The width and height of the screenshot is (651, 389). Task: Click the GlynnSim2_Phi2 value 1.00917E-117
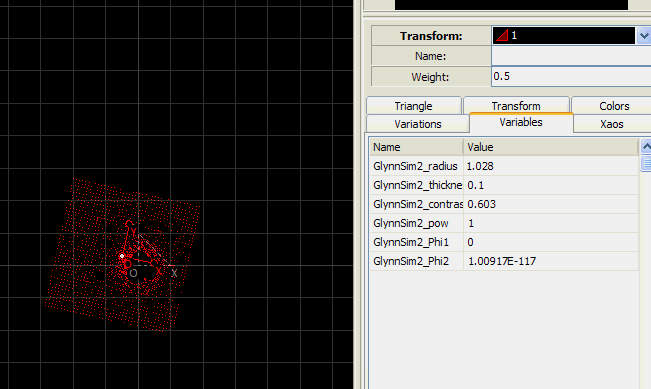502,261
